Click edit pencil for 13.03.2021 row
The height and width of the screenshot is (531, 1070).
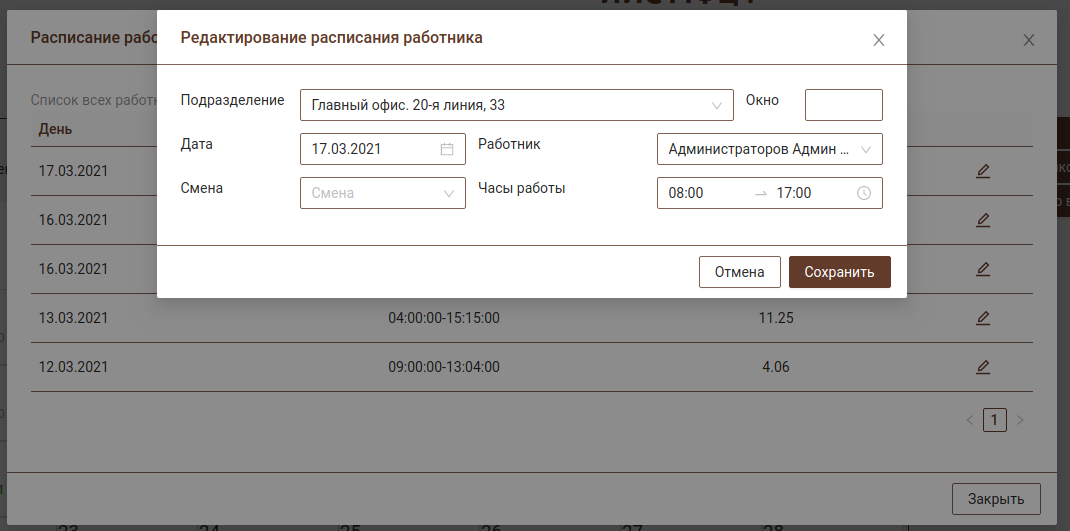point(982,318)
